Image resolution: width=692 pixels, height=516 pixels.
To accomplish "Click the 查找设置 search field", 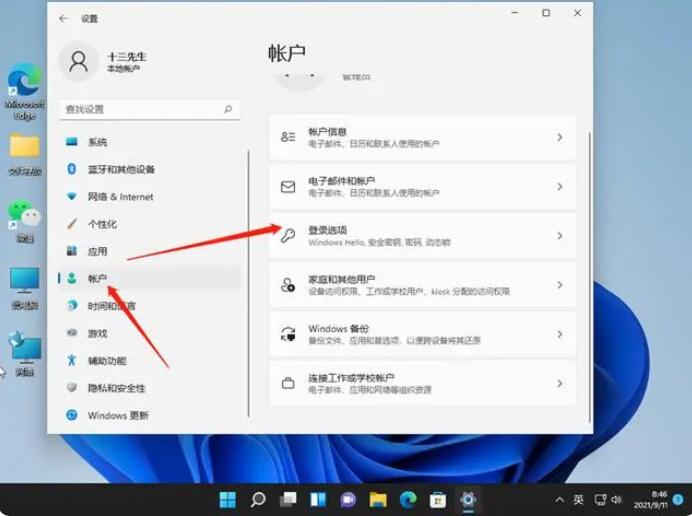I will (150, 109).
